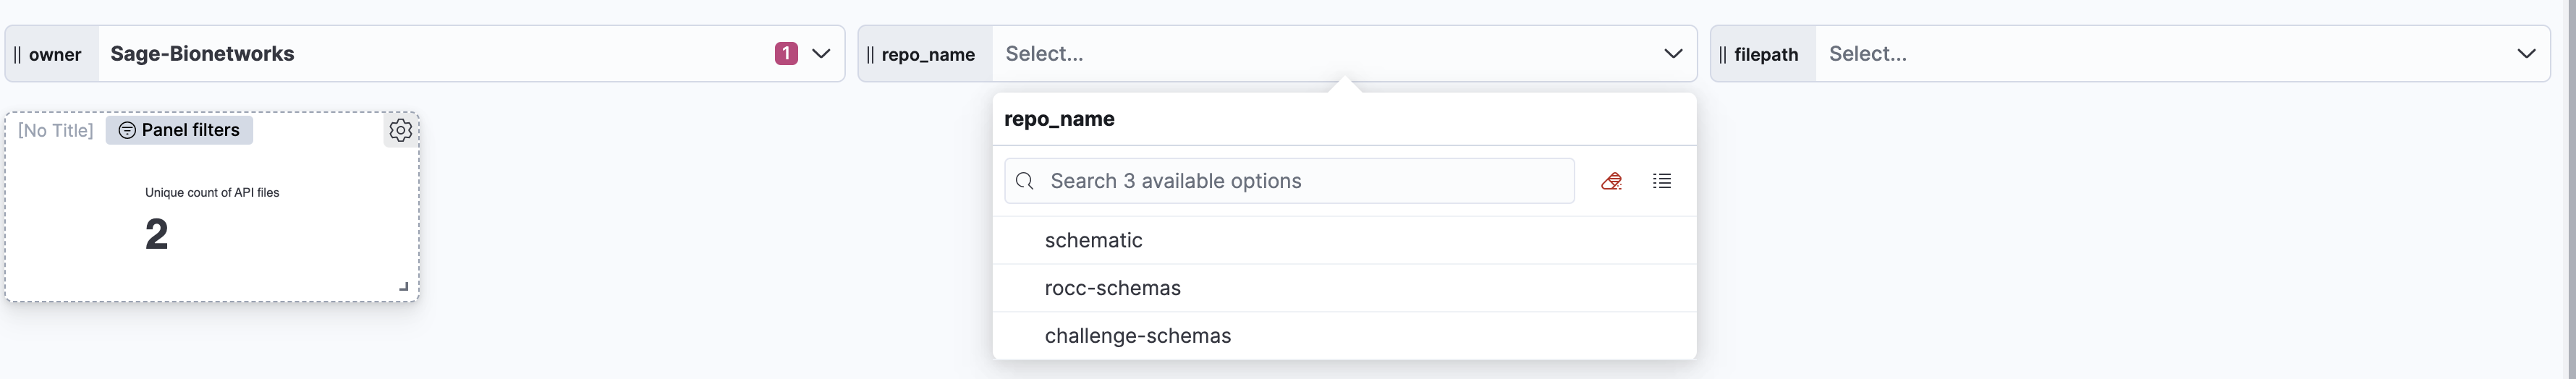Click the clear all selections eraser icon
The image size is (2576, 379).
pyautogui.click(x=1611, y=181)
